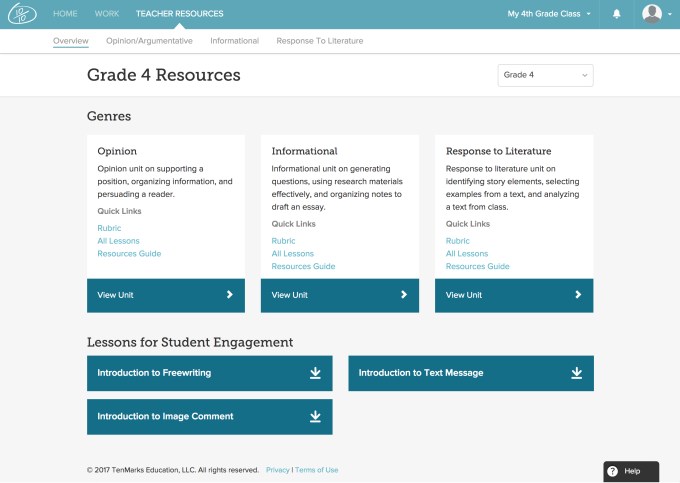Expand the Grade 4 dropdown
The width and height of the screenshot is (680, 483).
tap(545, 75)
